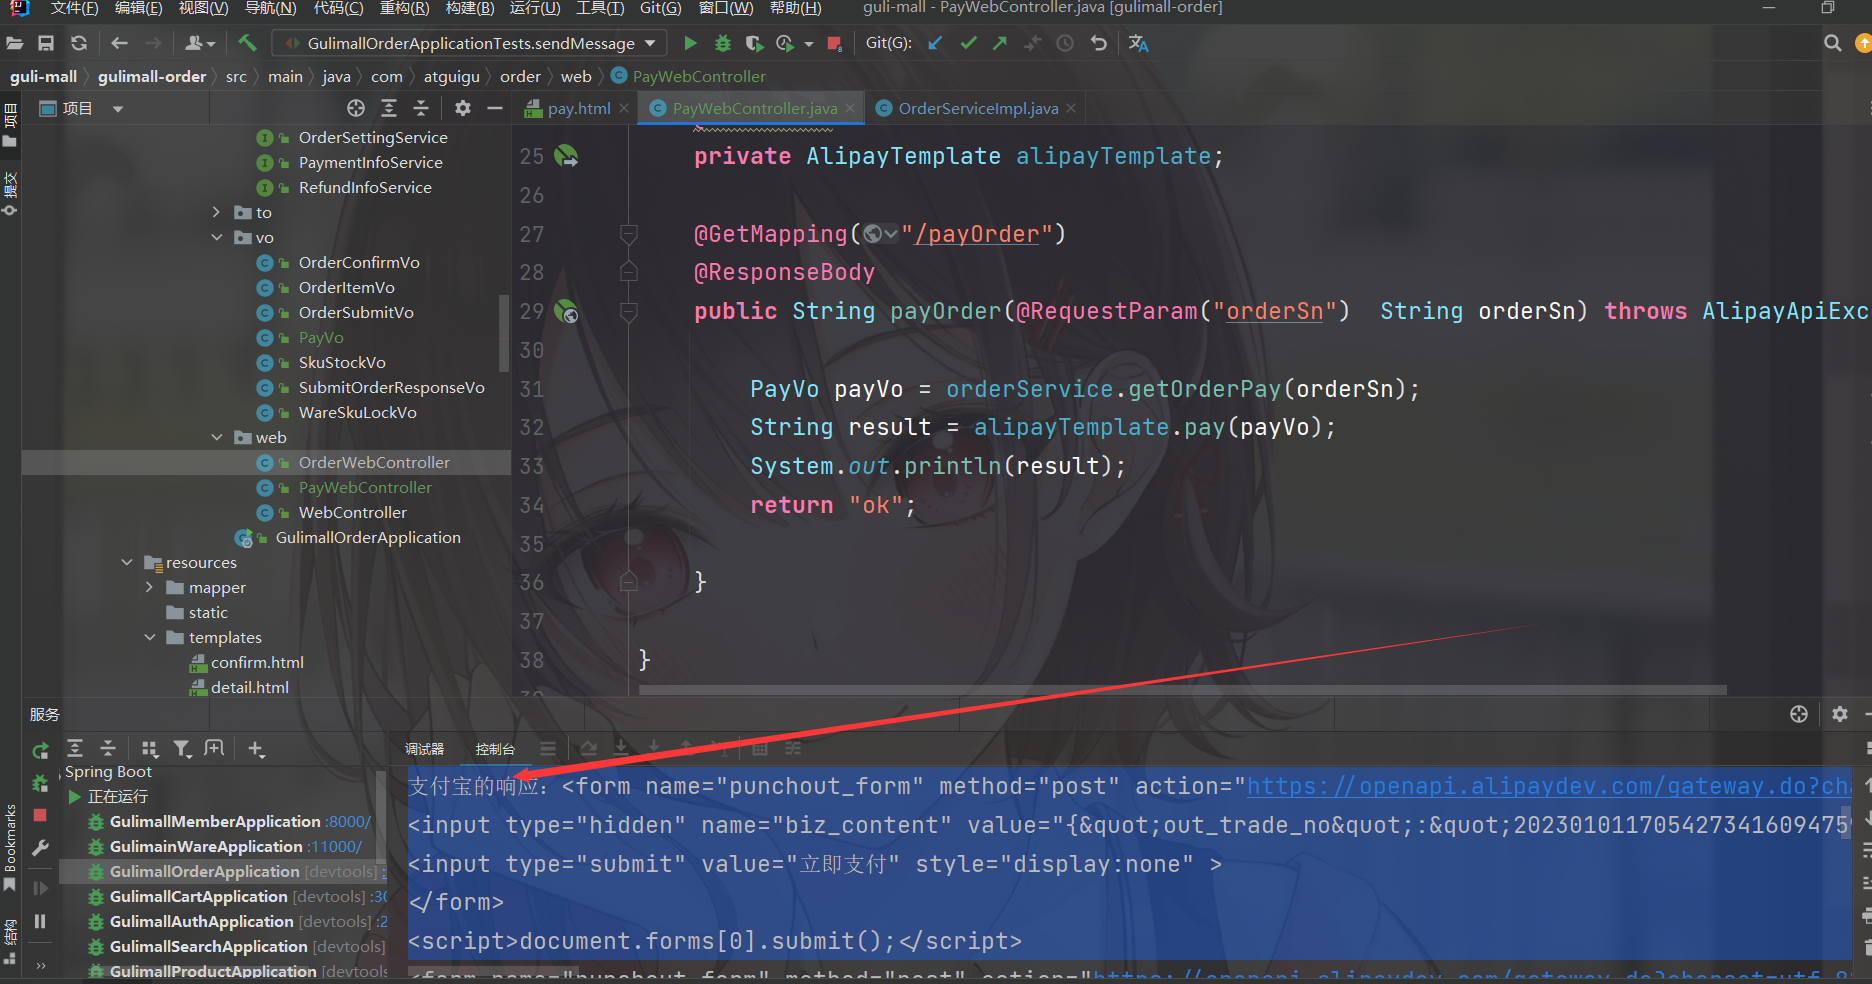This screenshot has width=1872, height=984.
Task: Switch to the OrderServiceImpl.java tab
Action: pos(978,108)
